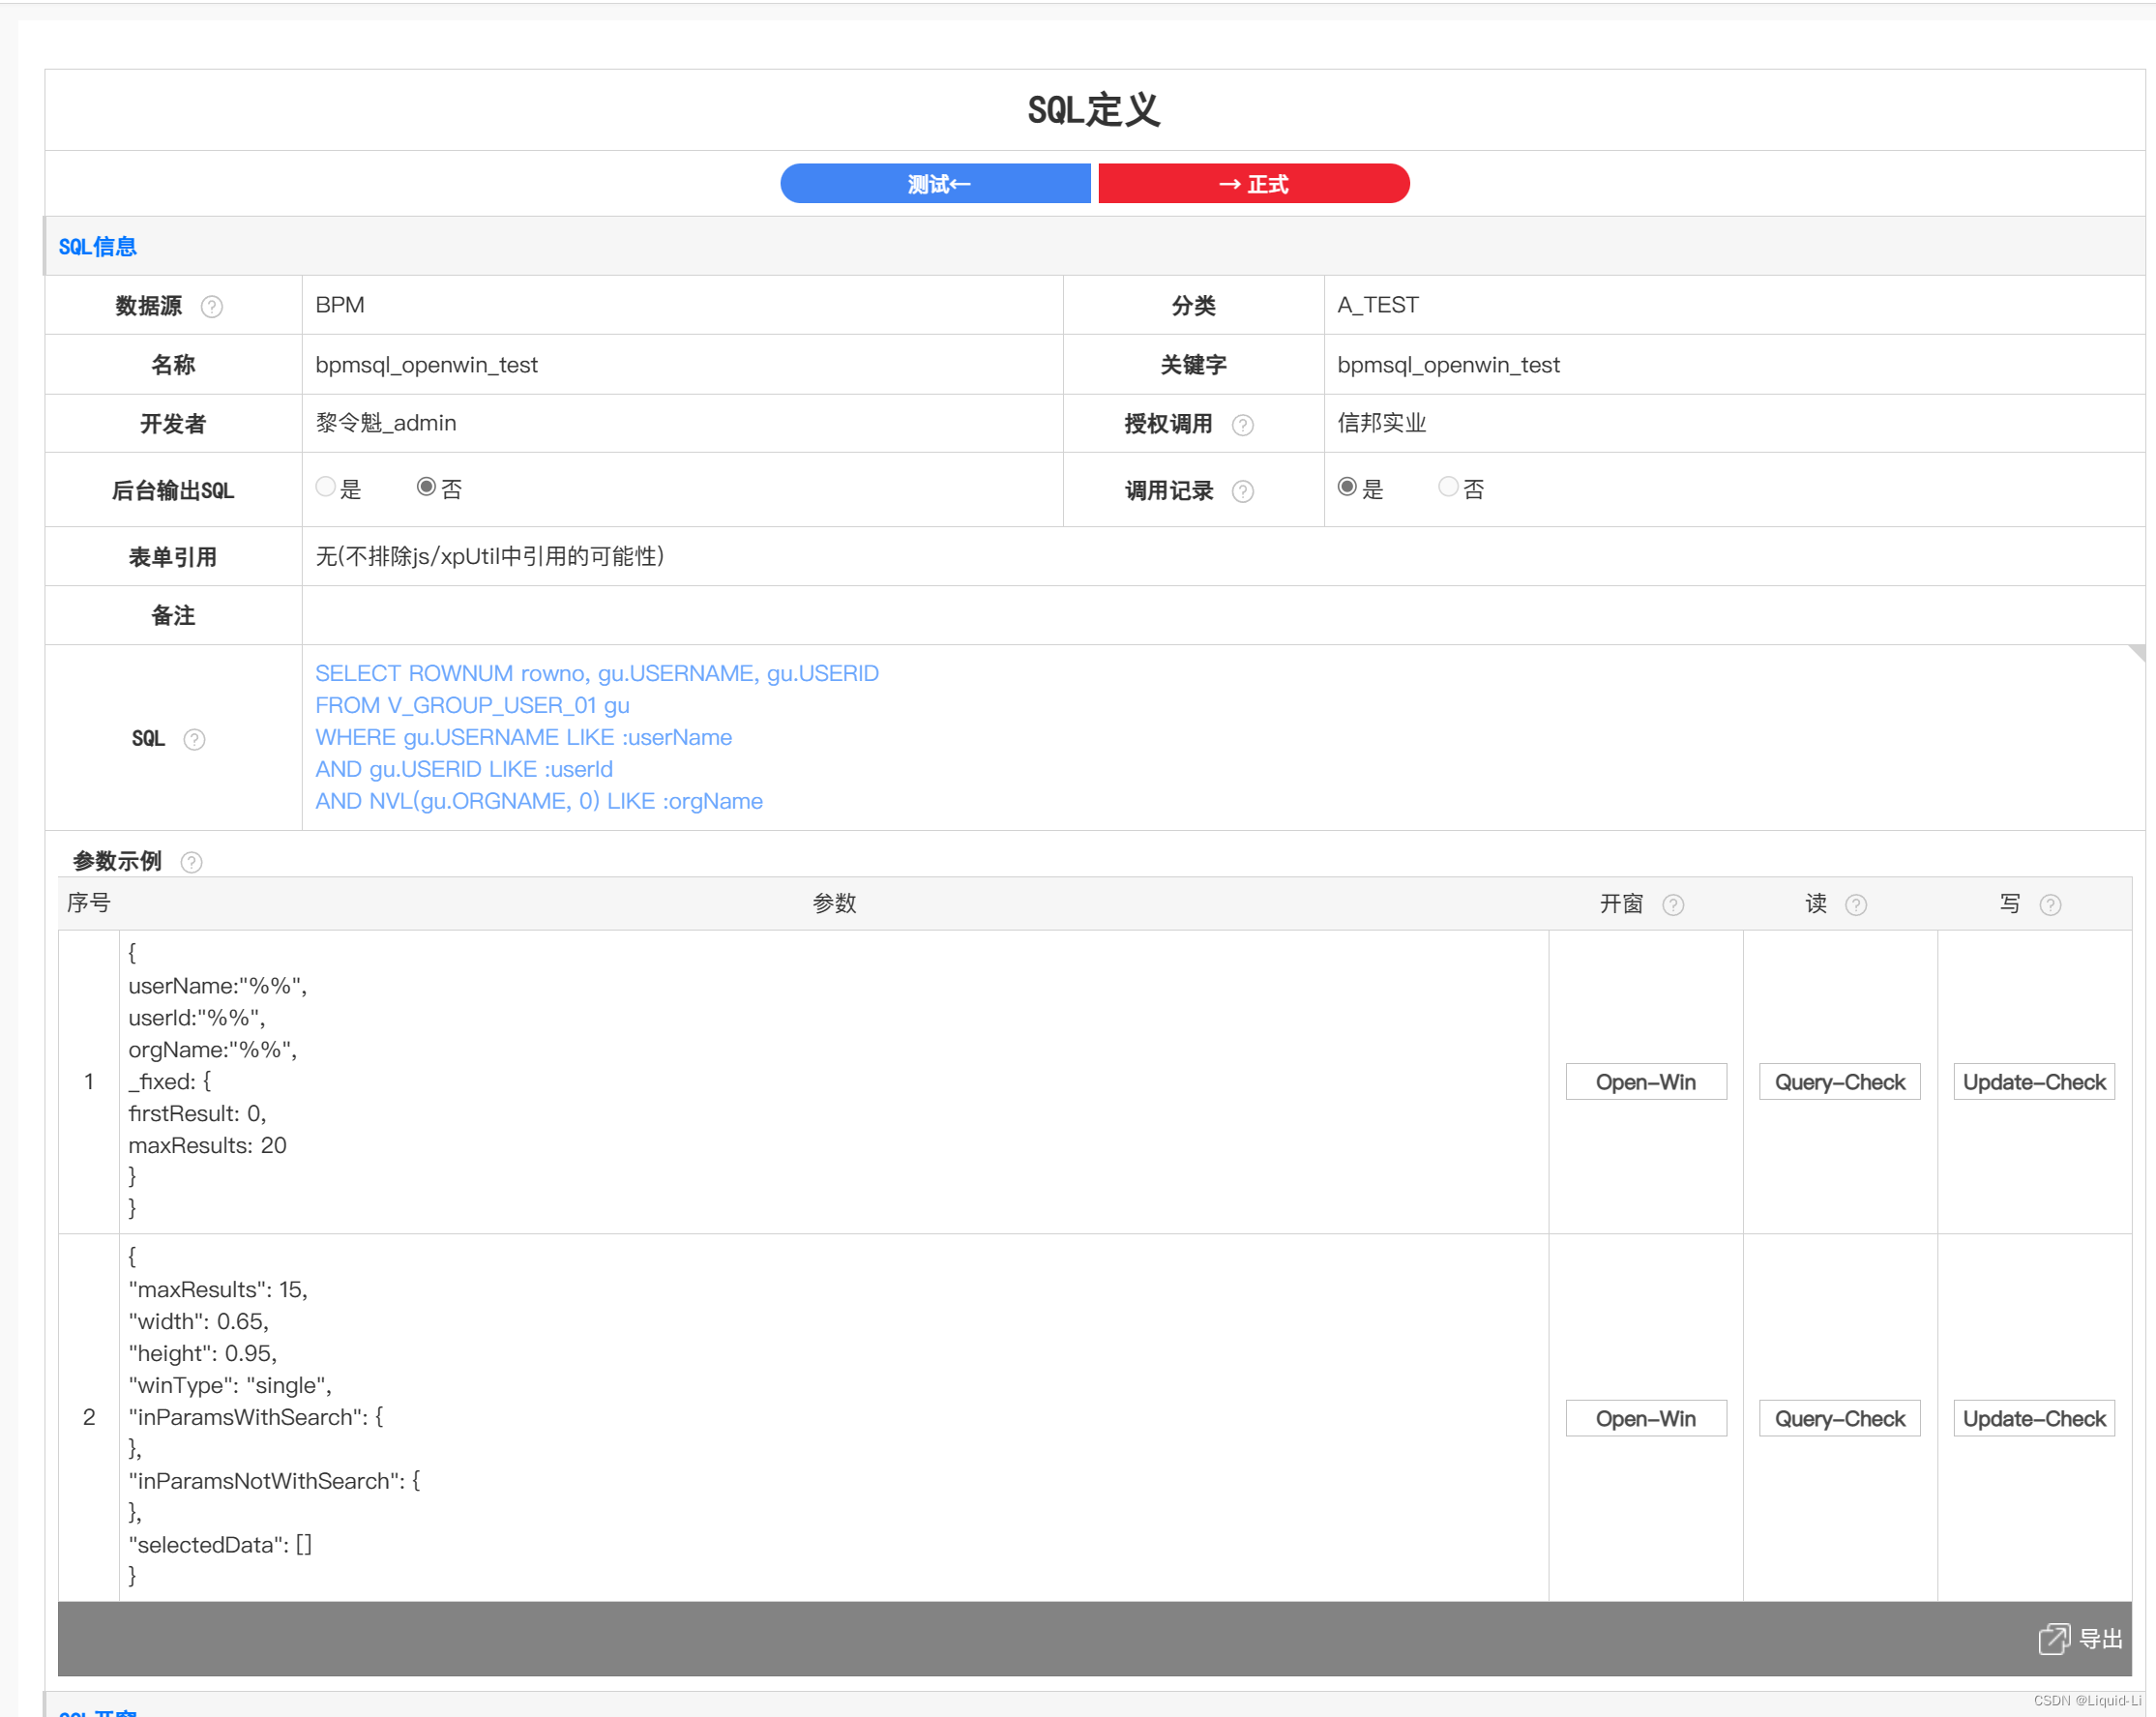Click the help icon next to 数据源

pyautogui.click(x=212, y=306)
